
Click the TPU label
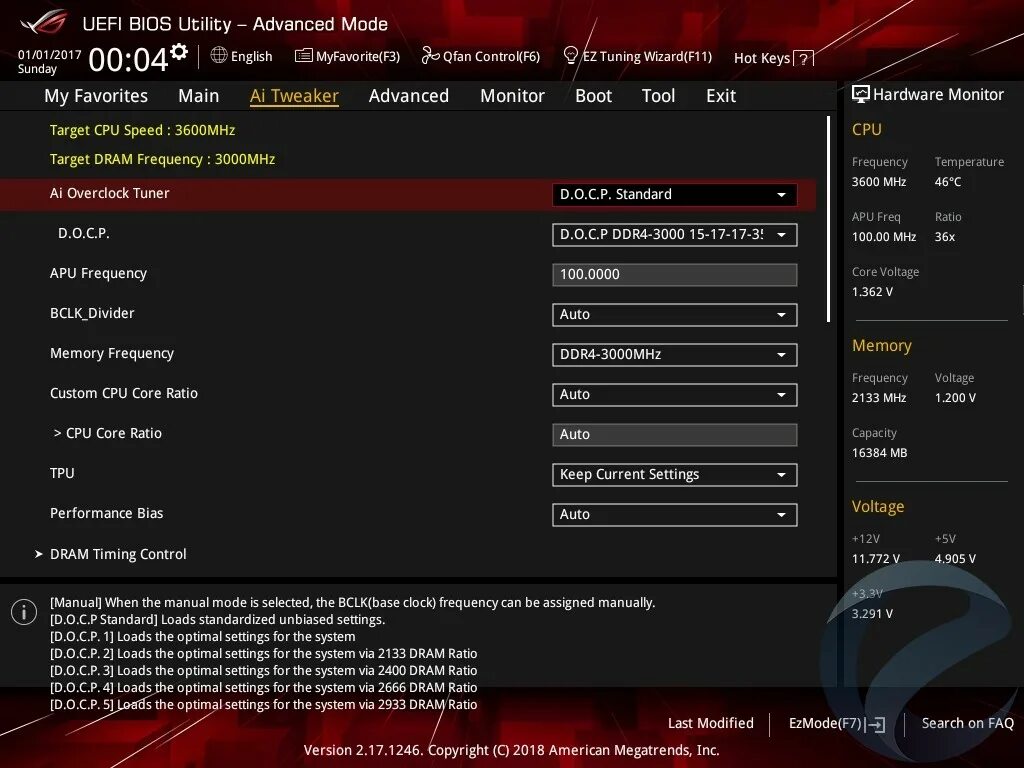(62, 473)
